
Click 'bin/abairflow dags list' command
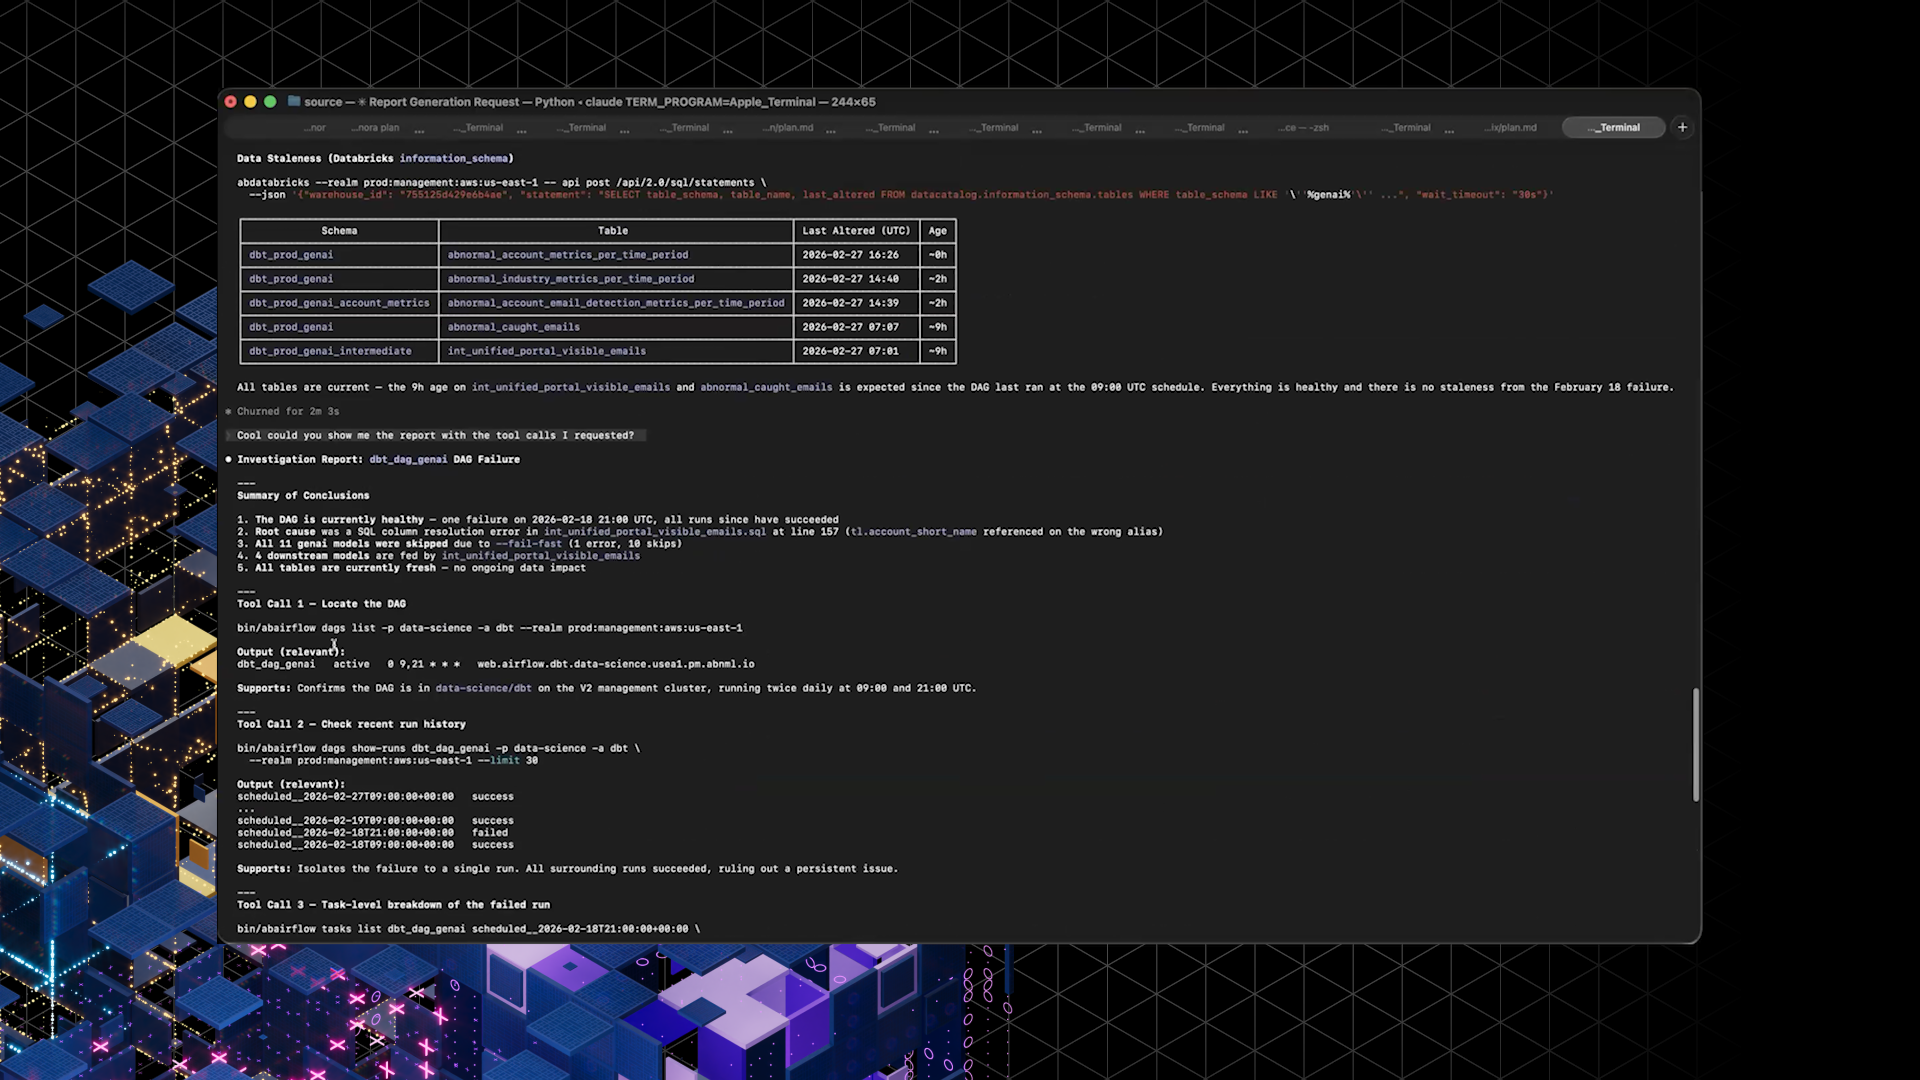click(x=489, y=628)
